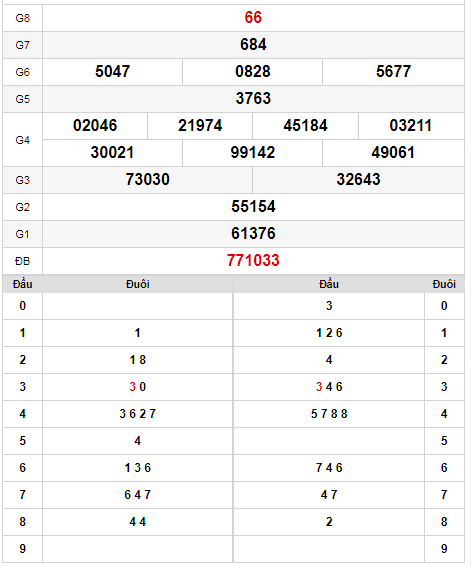Select the G6 row label
Image resolution: width=471 pixels, height=567 pixels.
pos(22,72)
